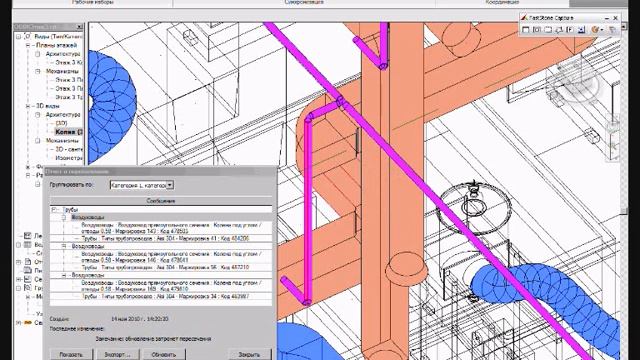The height and width of the screenshot is (360, 640).
Task: Click the sheet icon below the 'Пи' row
Action: 28,279
